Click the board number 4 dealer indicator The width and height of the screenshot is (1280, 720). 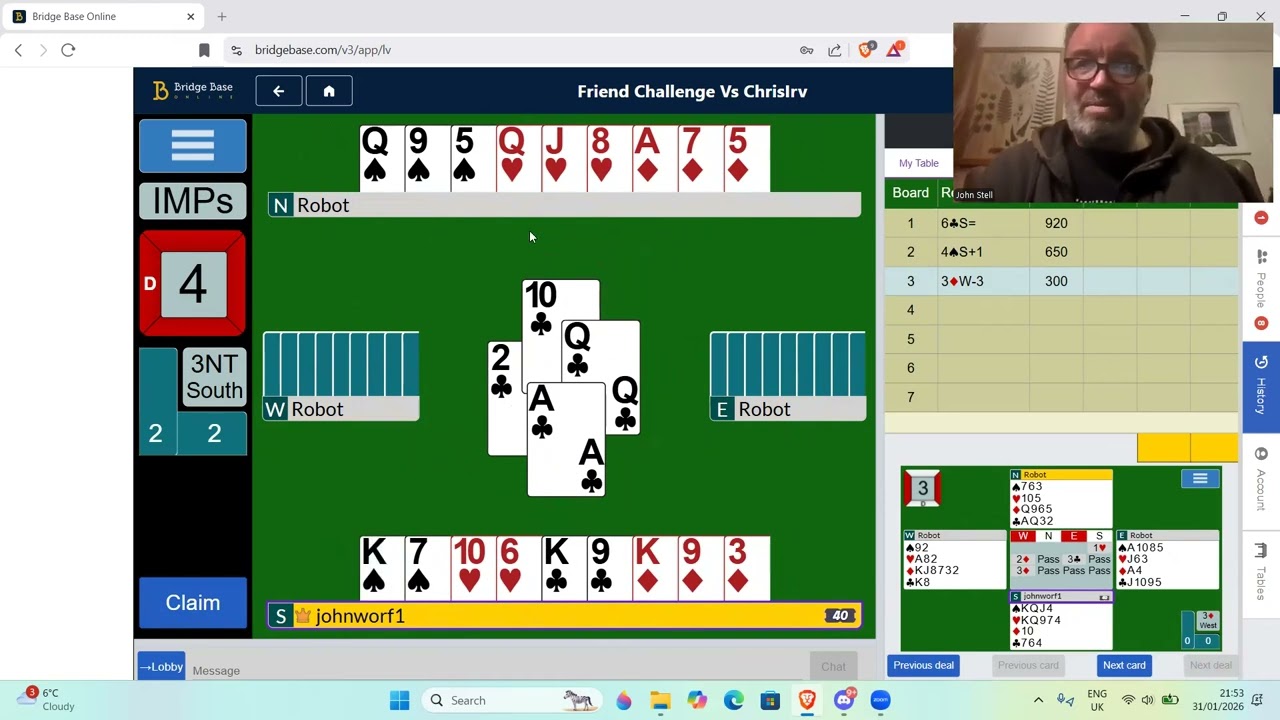(192, 284)
